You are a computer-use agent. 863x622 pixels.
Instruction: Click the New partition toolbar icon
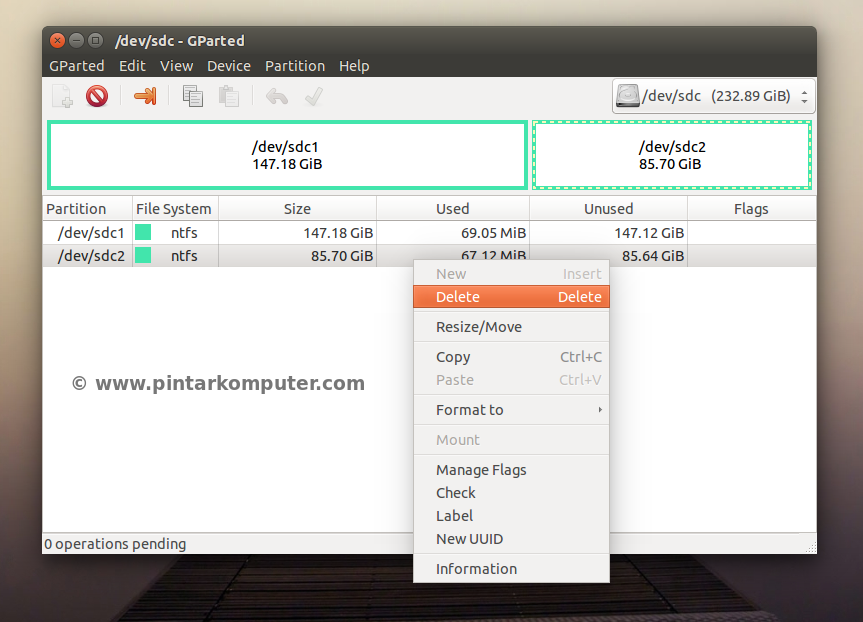click(x=62, y=96)
